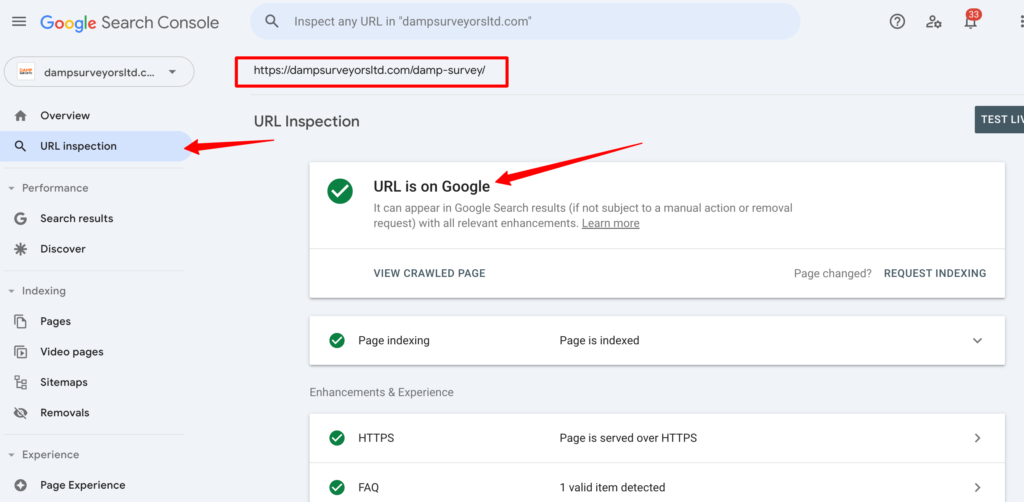Open the hamburger main menu
The image size is (1024, 502).
point(20,22)
